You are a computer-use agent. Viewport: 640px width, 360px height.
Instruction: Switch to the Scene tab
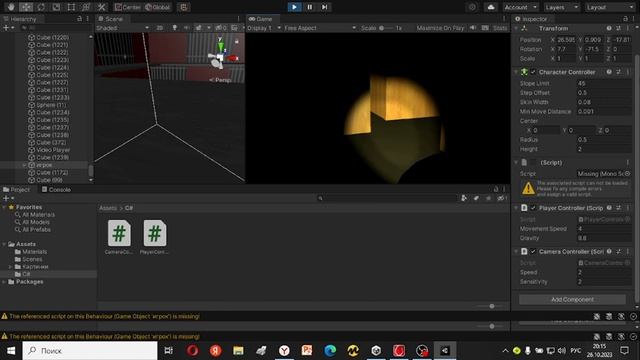[111, 19]
